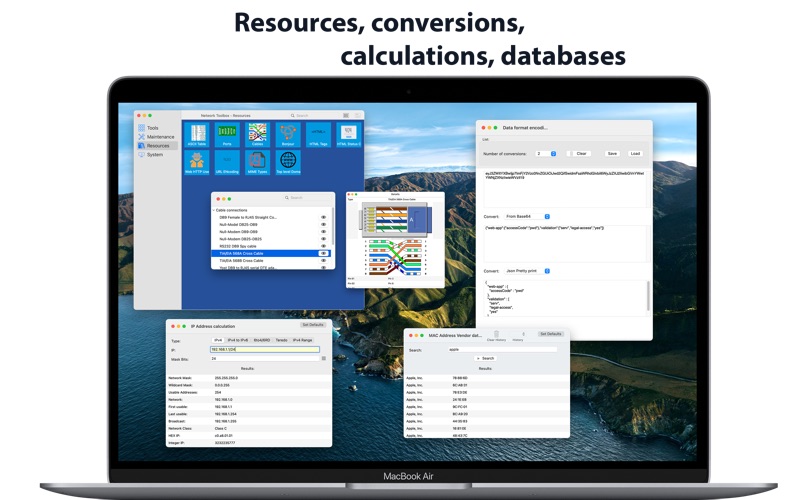Click the MAC vendor search field

click(503, 350)
